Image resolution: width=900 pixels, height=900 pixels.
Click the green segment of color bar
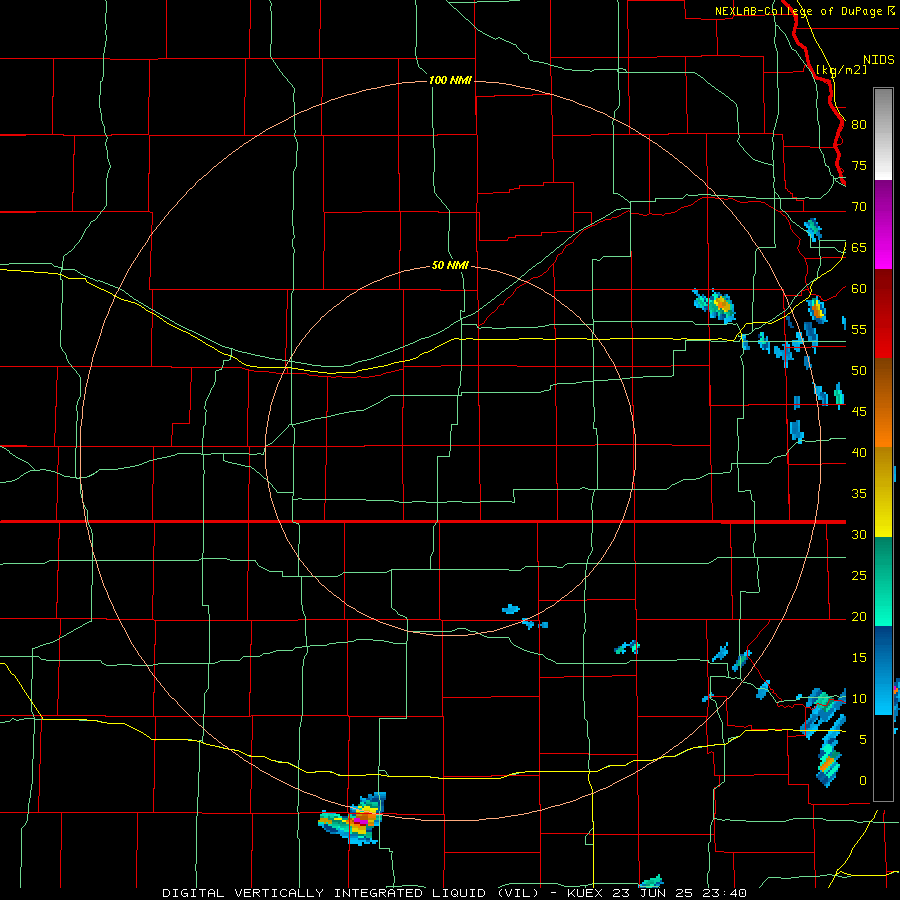(883, 581)
